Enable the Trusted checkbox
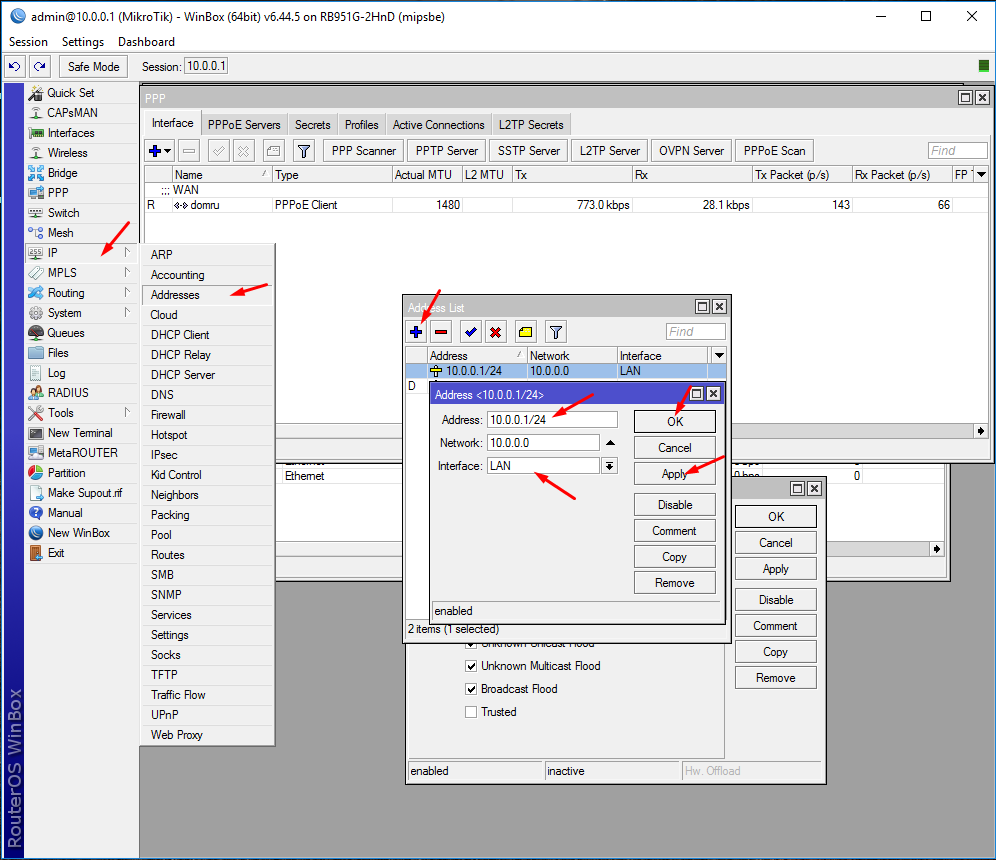Image resolution: width=996 pixels, height=860 pixels. [471, 712]
